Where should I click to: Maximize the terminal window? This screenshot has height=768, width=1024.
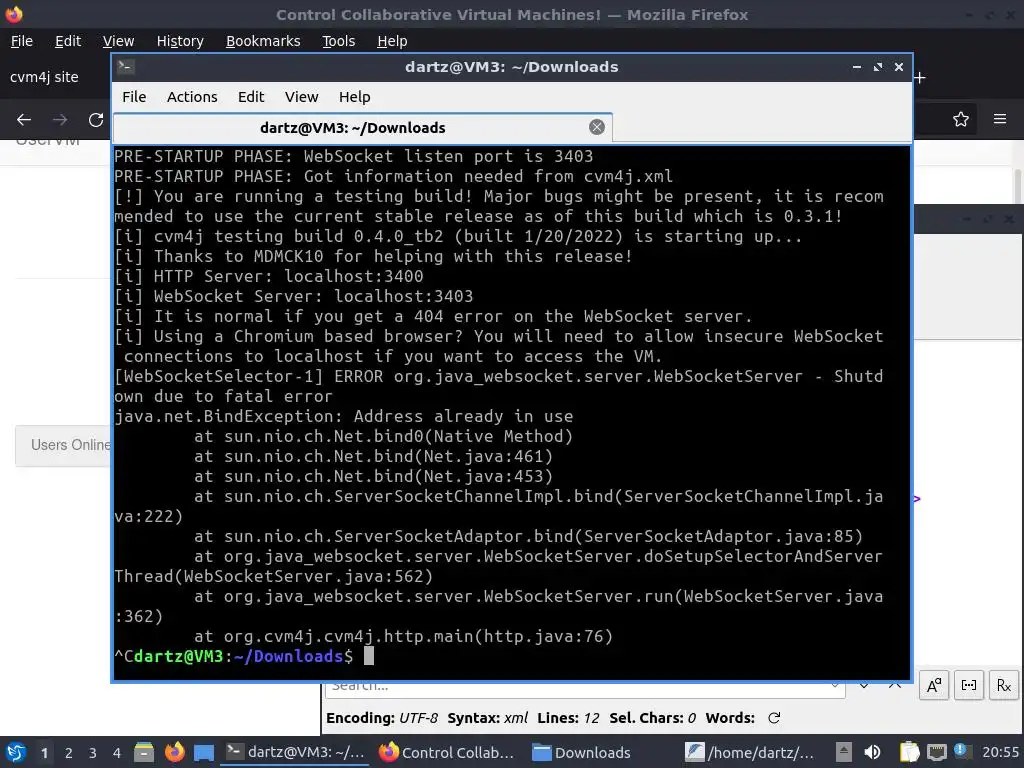point(878,67)
